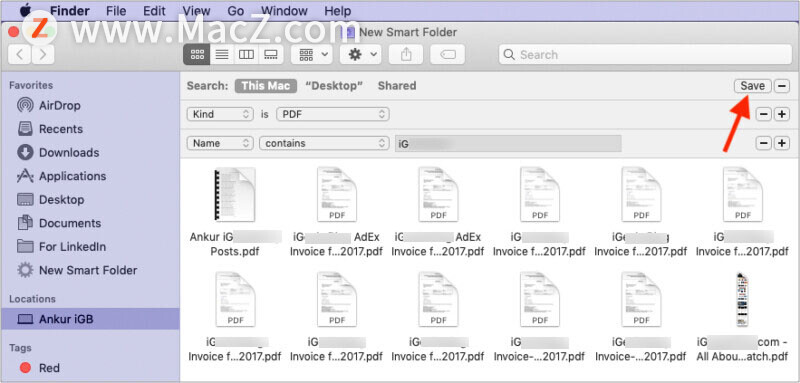Click the Search field
The image size is (800, 383).
click(x=645, y=55)
